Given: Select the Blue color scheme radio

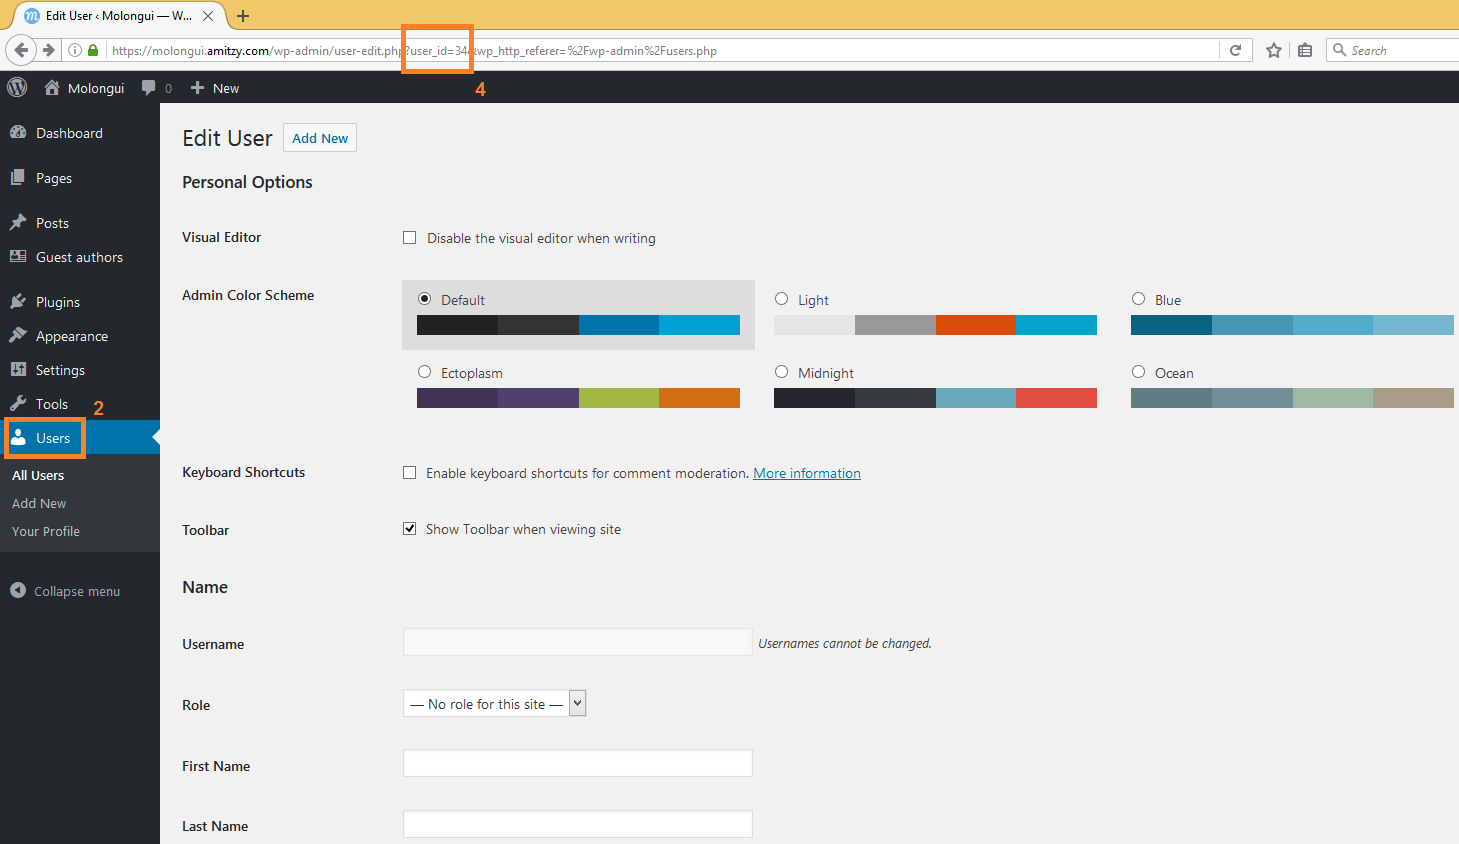Looking at the screenshot, I should click(x=1138, y=298).
